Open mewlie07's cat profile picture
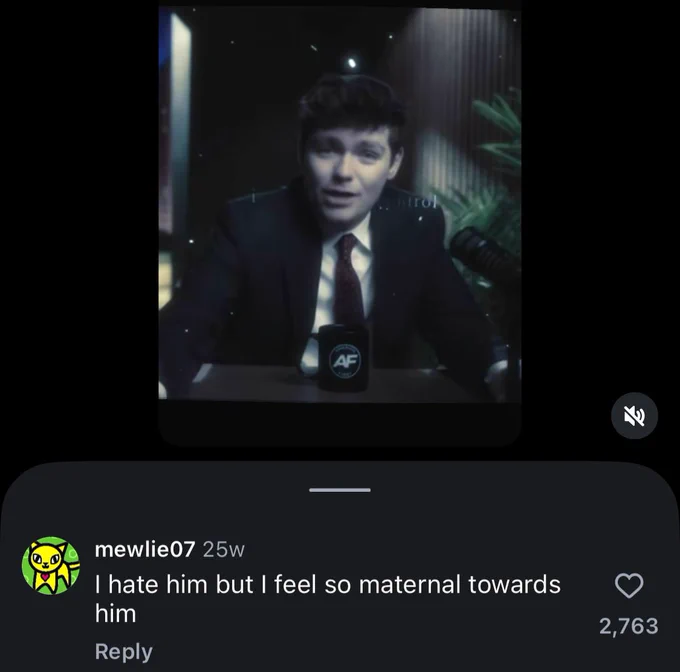680x672 pixels. (51, 565)
